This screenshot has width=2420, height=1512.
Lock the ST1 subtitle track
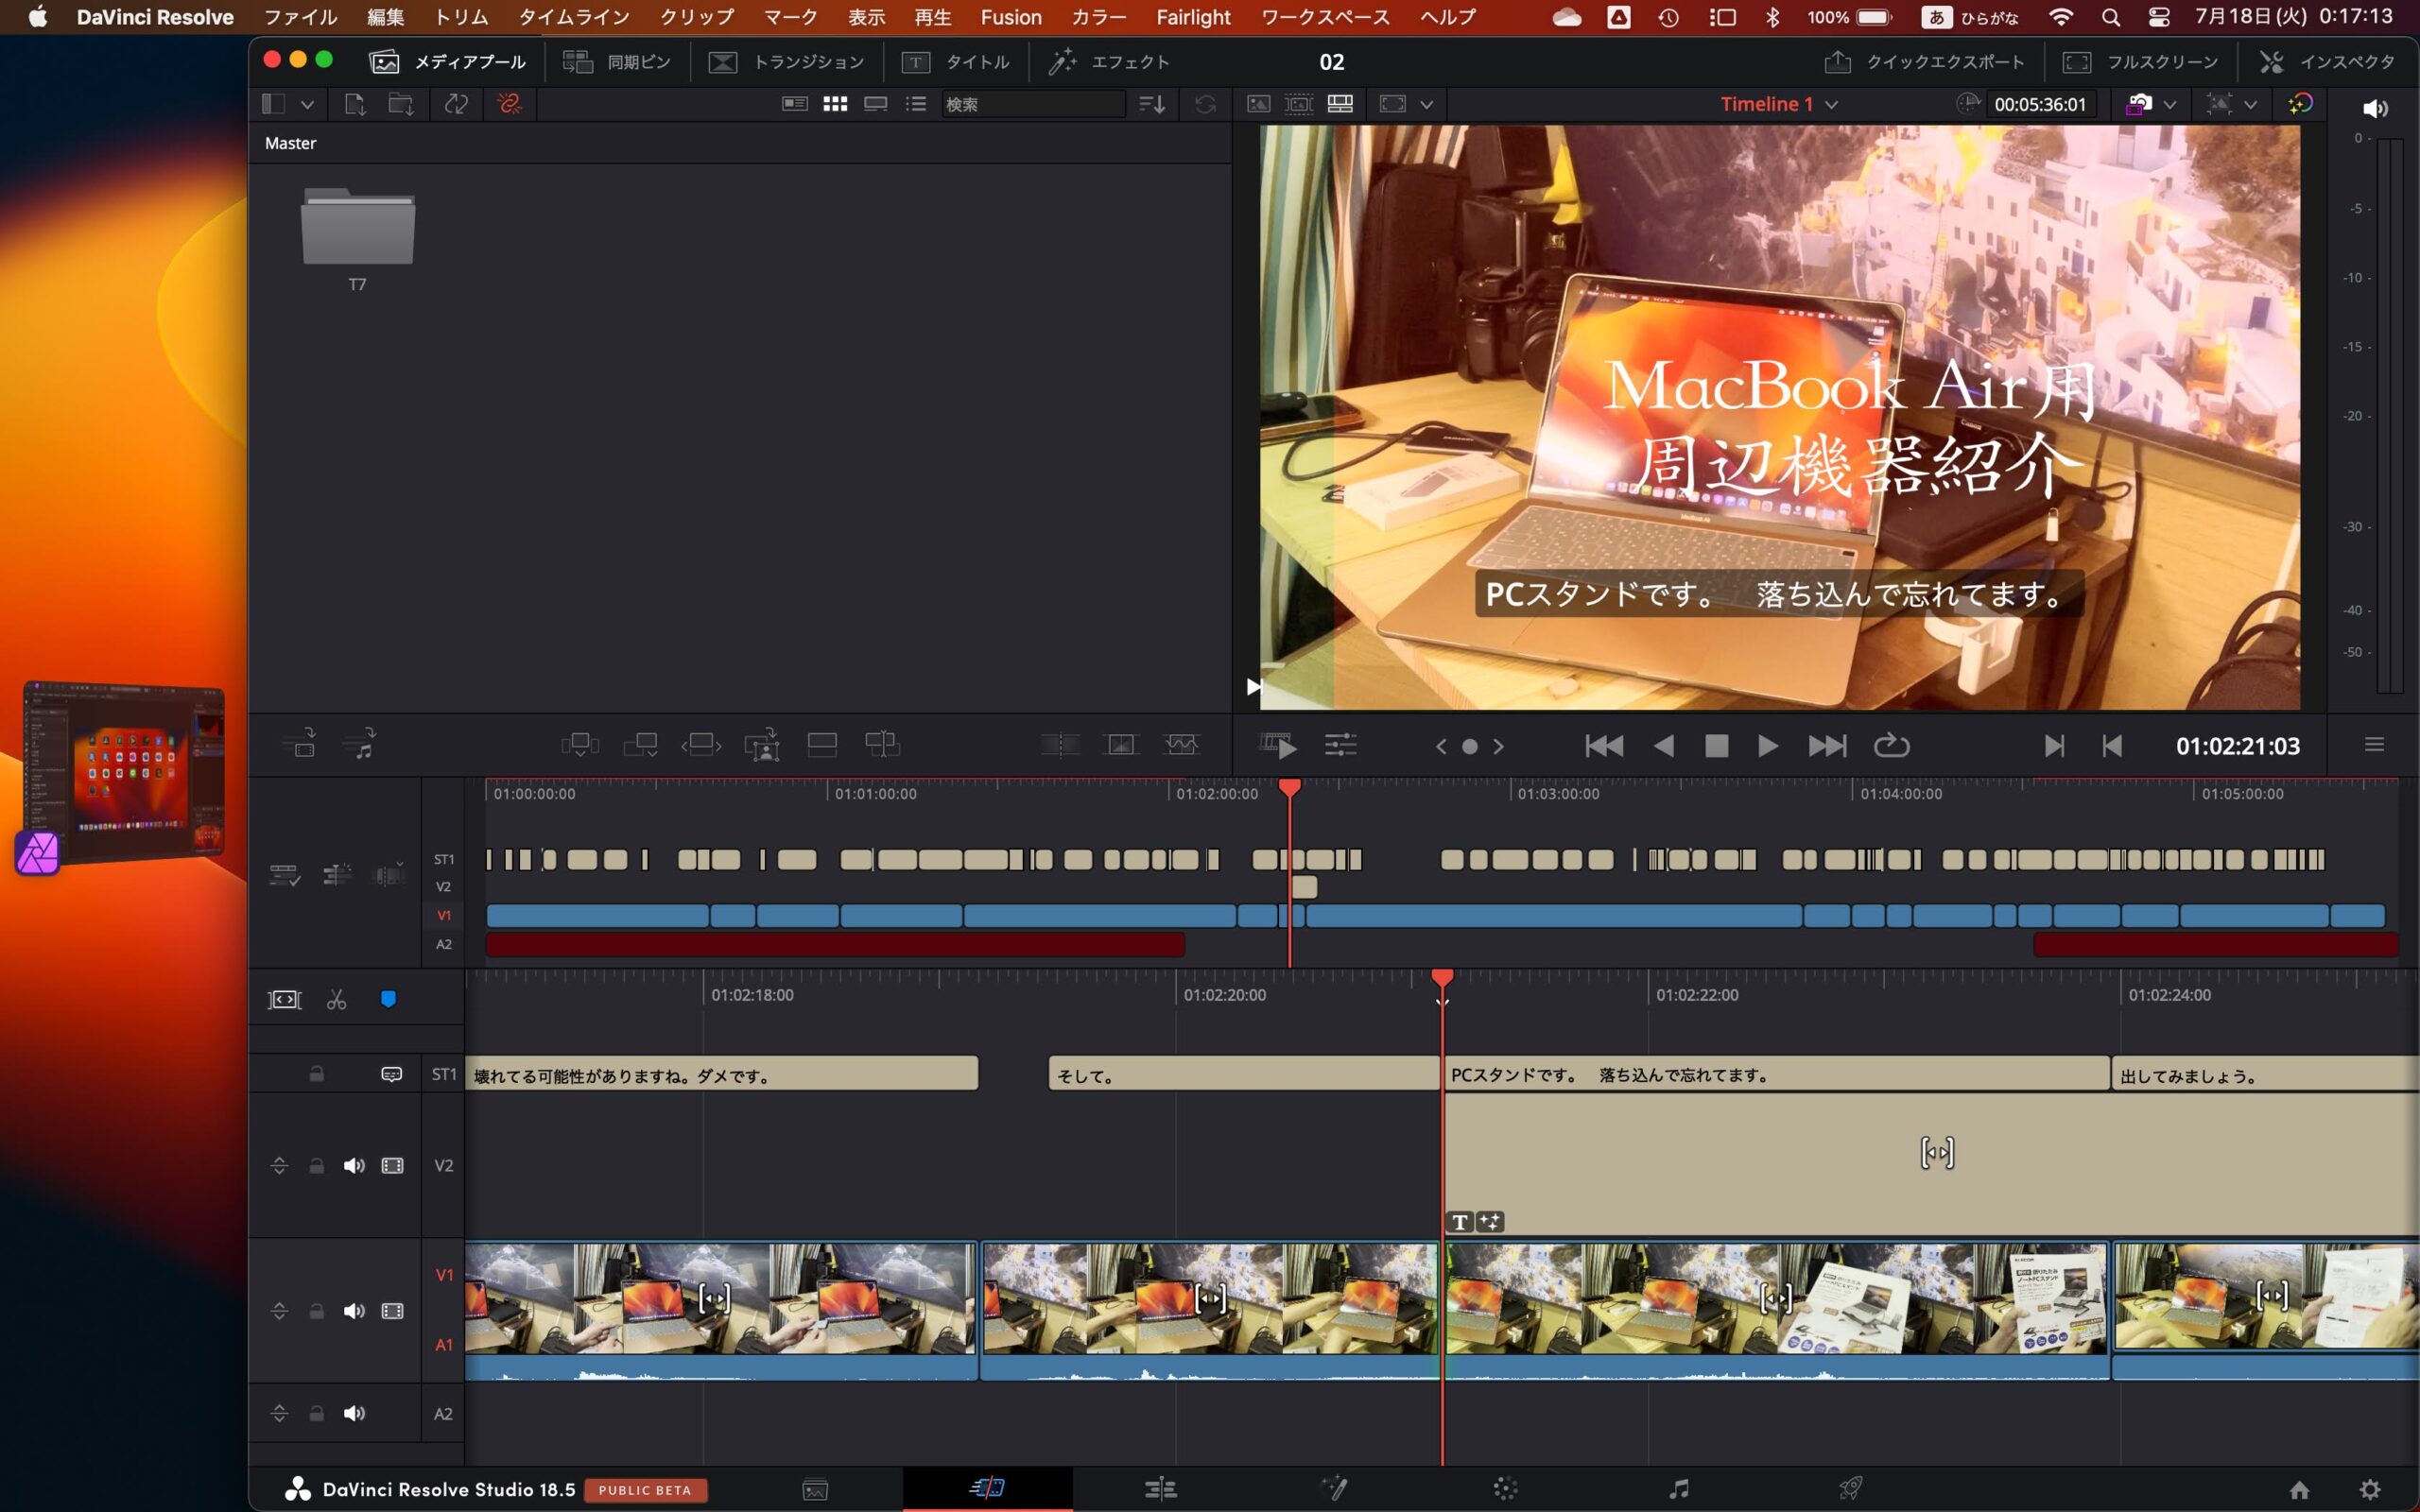tap(316, 1074)
